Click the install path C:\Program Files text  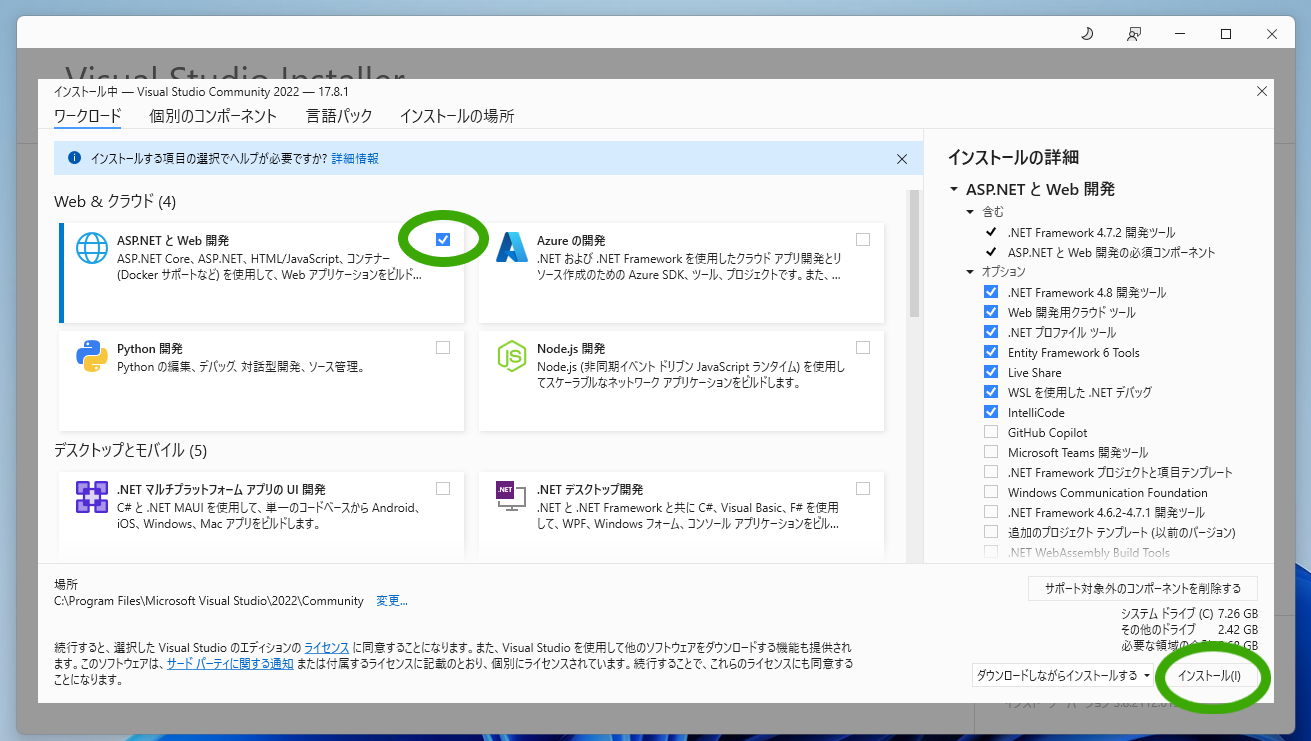tap(209, 601)
